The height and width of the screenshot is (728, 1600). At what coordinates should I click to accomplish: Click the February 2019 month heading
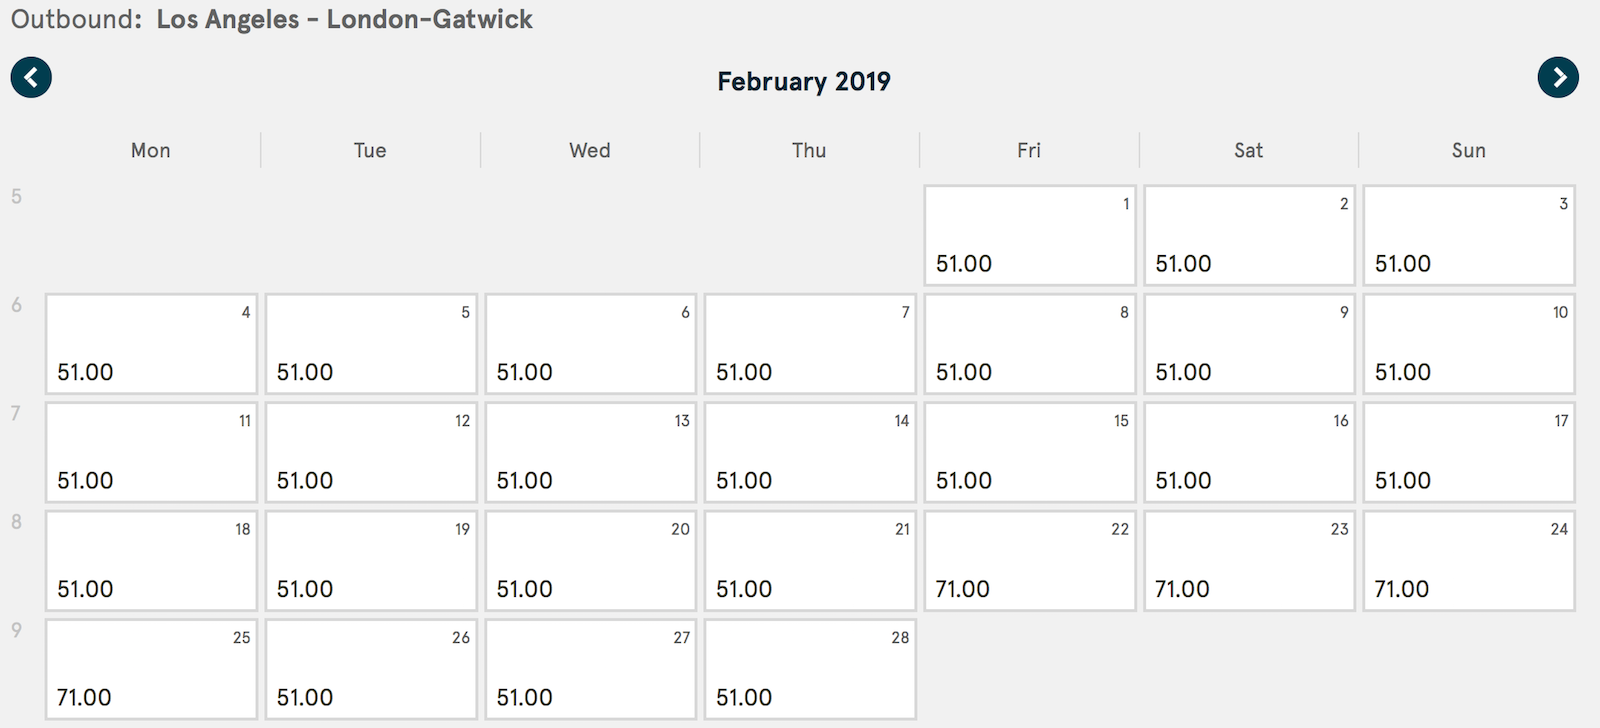click(804, 81)
